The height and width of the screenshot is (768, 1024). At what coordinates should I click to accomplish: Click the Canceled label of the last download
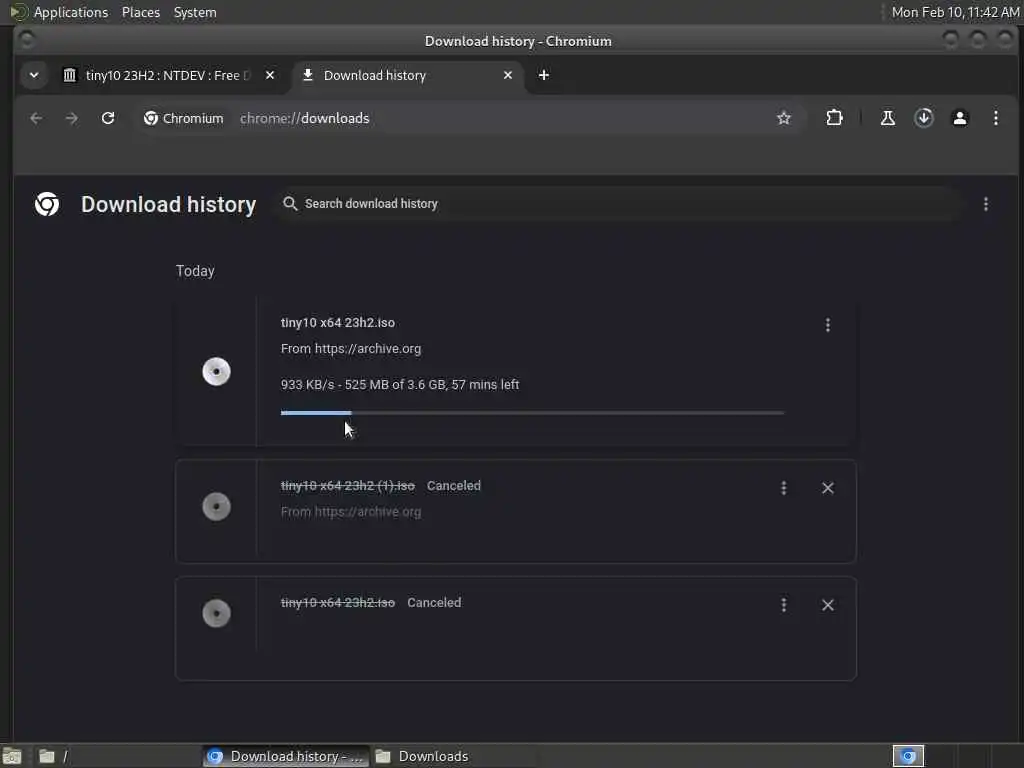[434, 603]
